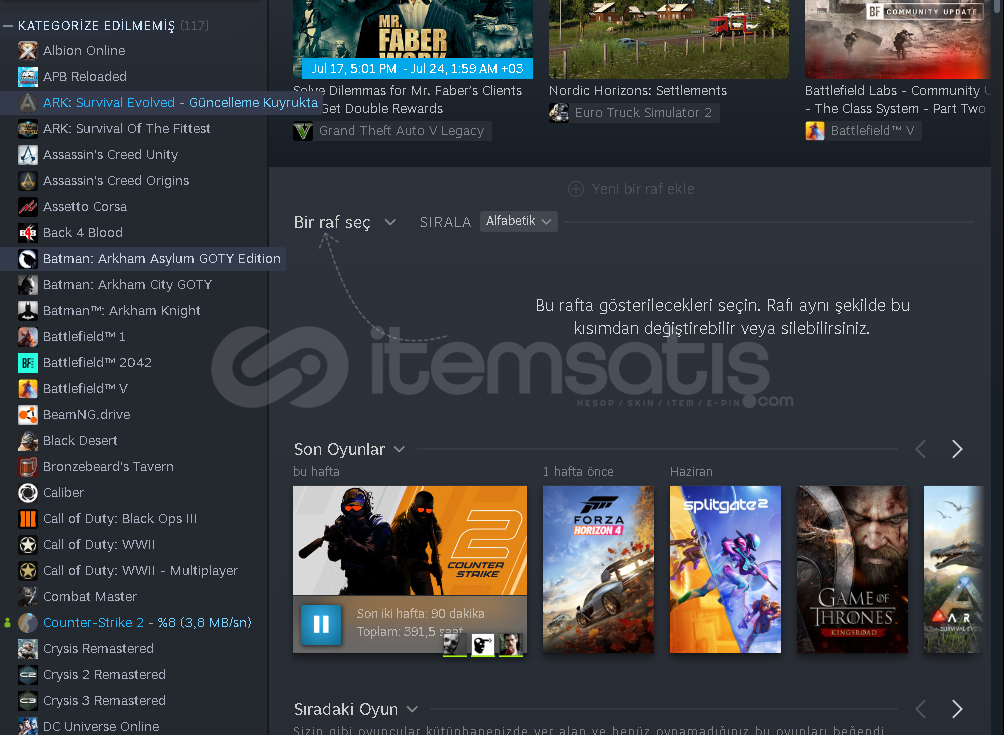Show previous games in Son Oyunlar shelf

click(x=921, y=449)
